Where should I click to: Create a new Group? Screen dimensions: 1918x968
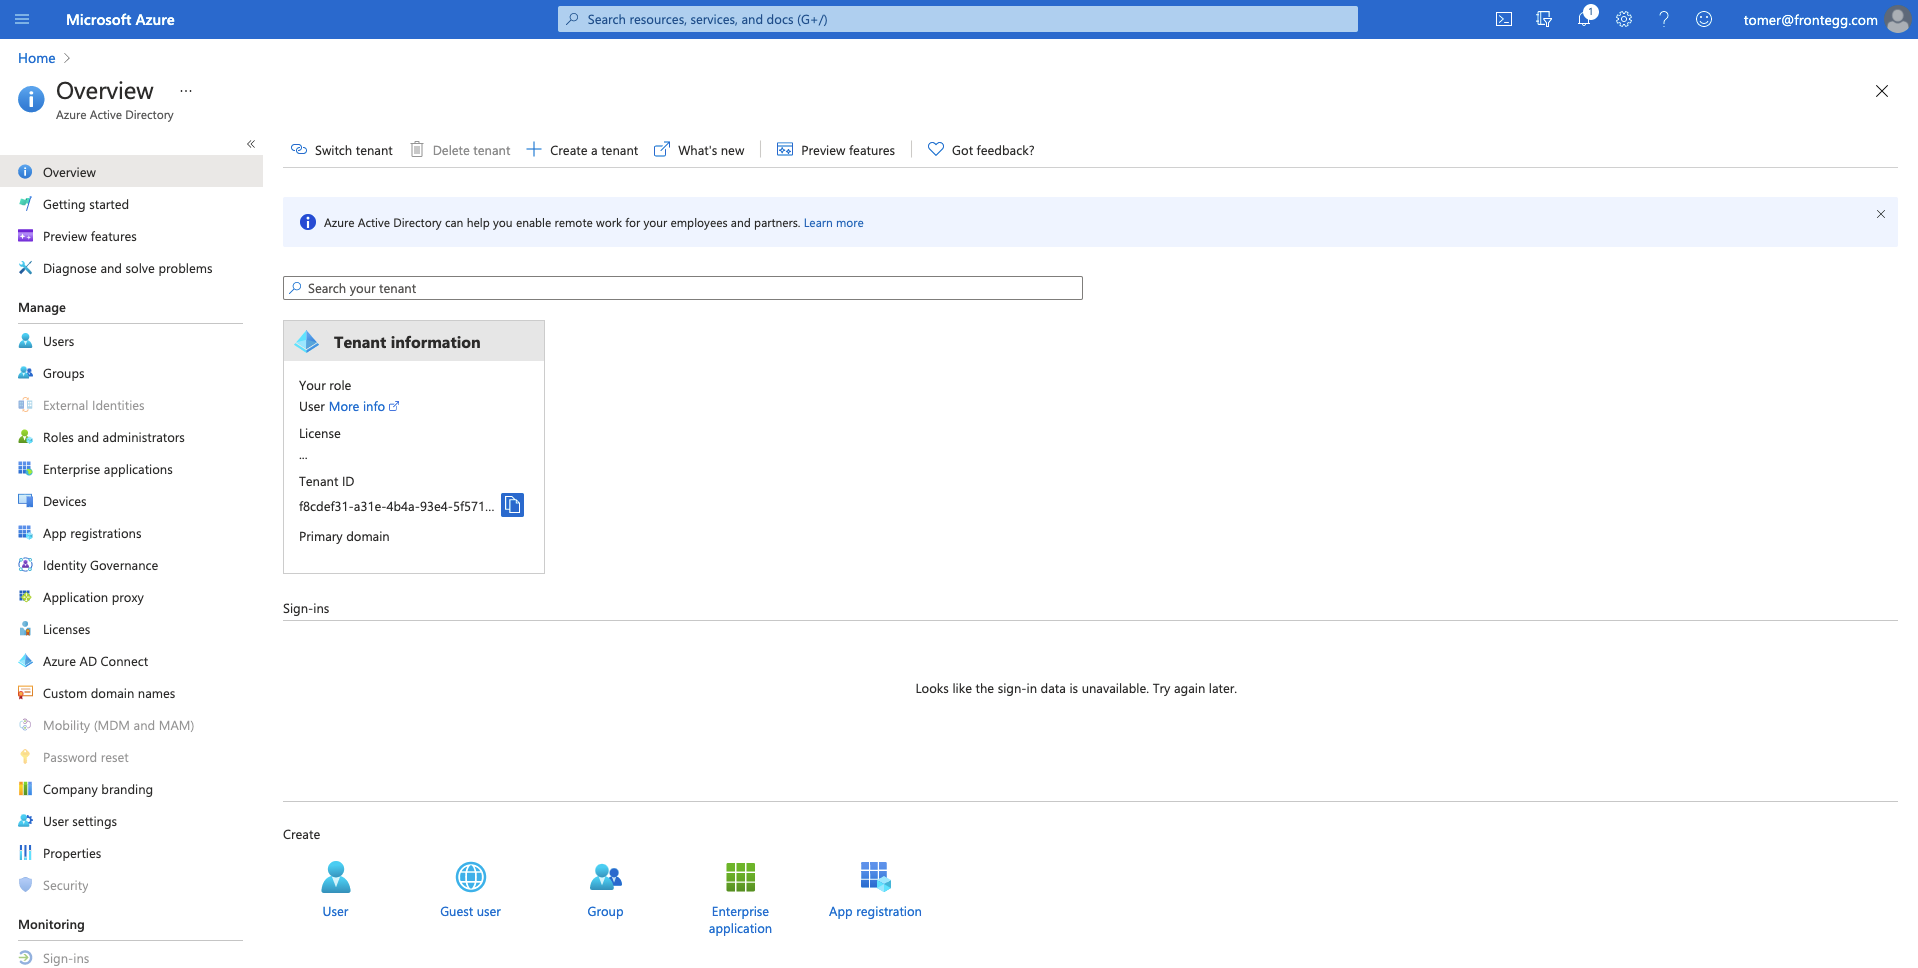click(x=605, y=889)
